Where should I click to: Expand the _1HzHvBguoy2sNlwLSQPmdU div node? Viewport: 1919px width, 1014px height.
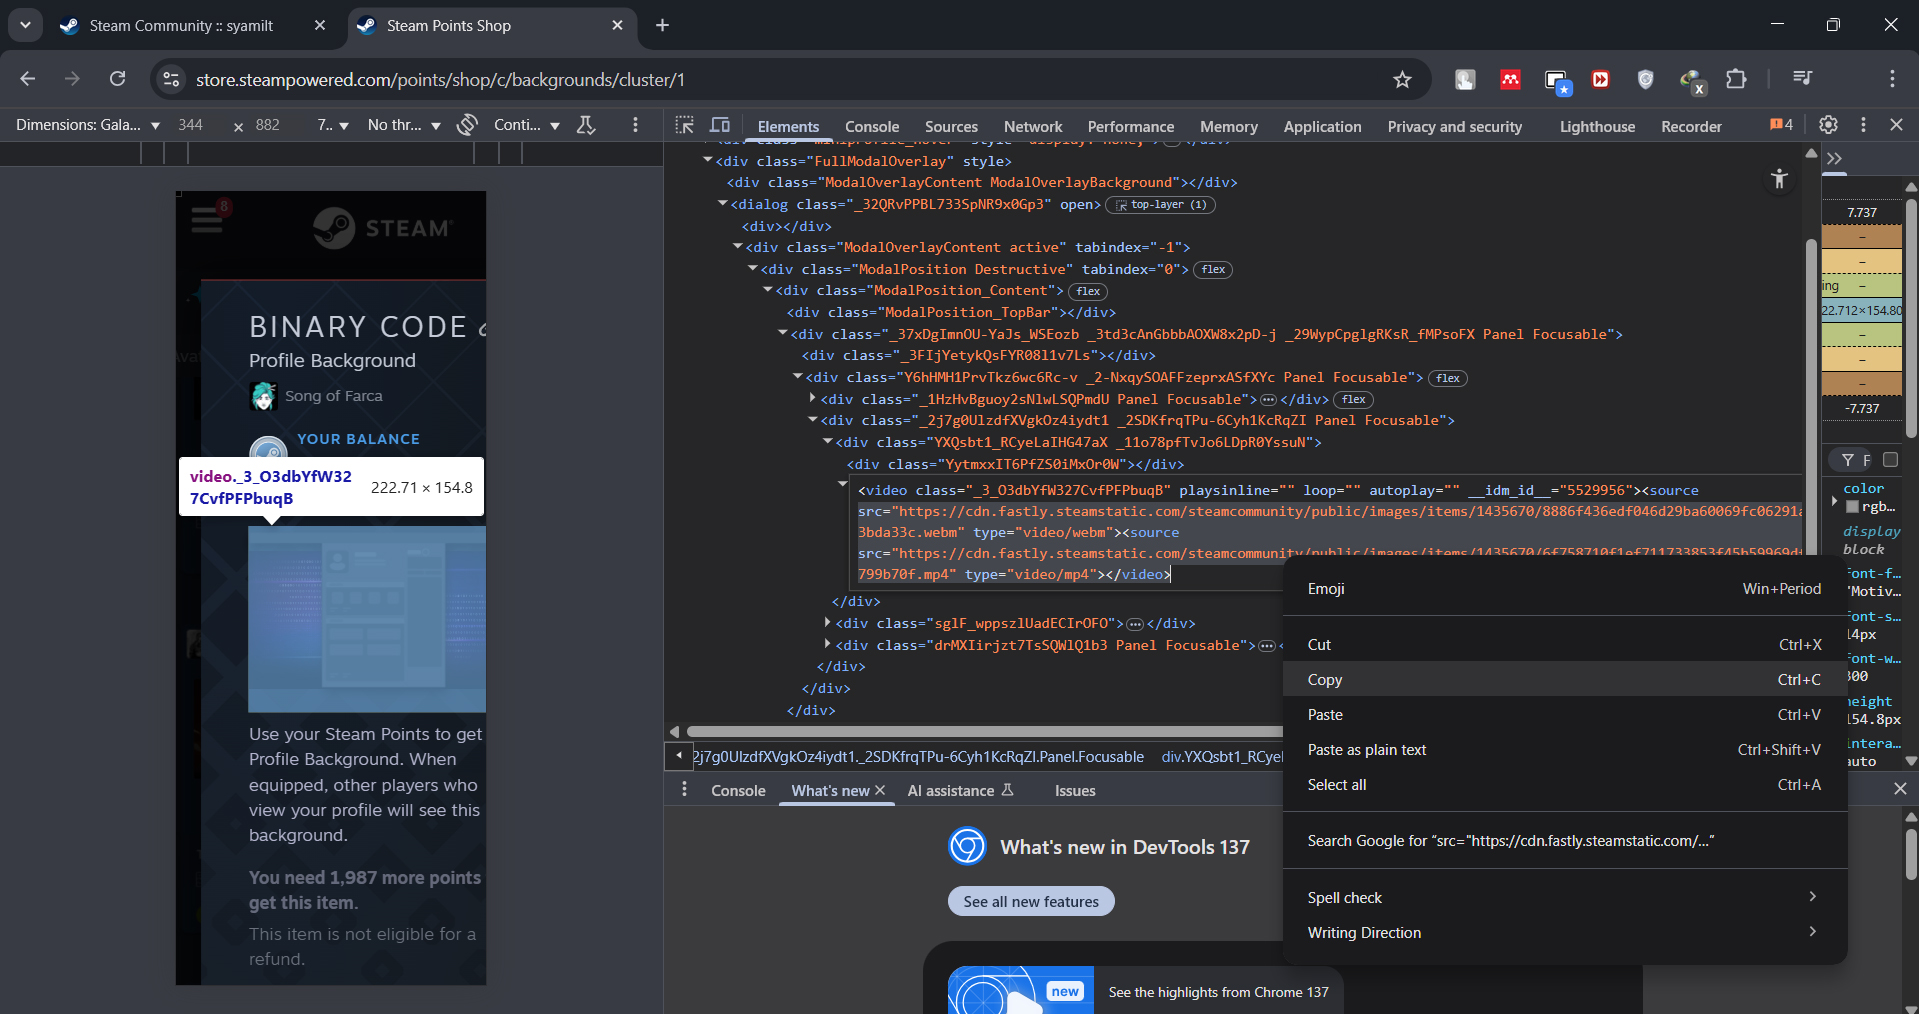point(813,399)
